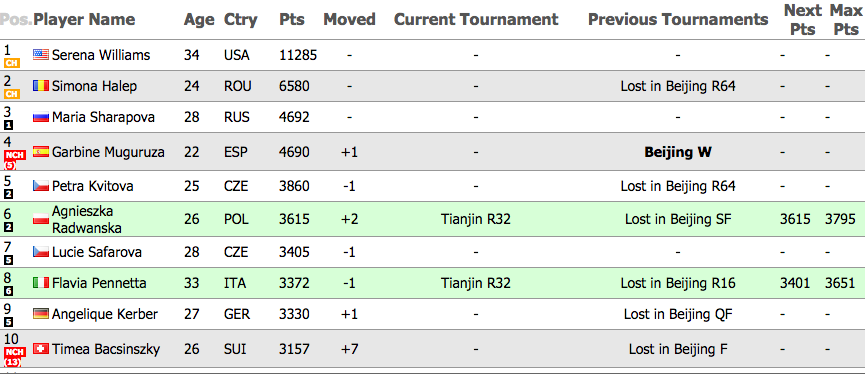Click the Moved column header

[349, 19]
